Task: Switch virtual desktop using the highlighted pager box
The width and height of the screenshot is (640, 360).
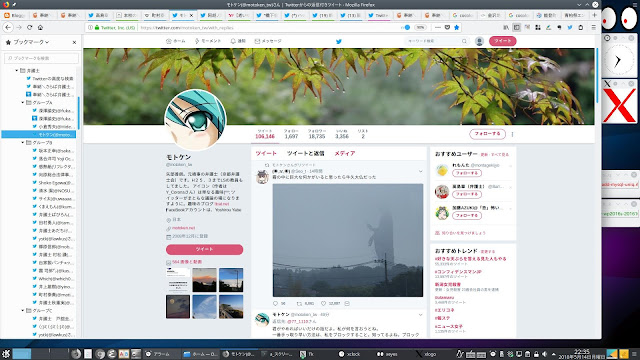Action: [x=22, y=353]
